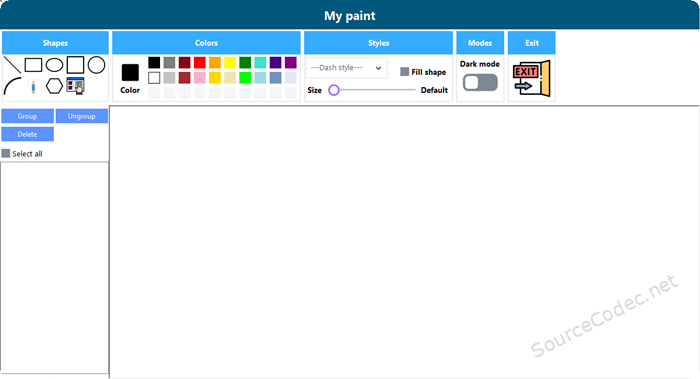Select the Line shape tool
The width and height of the screenshot is (700, 379).
coord(12,65)
